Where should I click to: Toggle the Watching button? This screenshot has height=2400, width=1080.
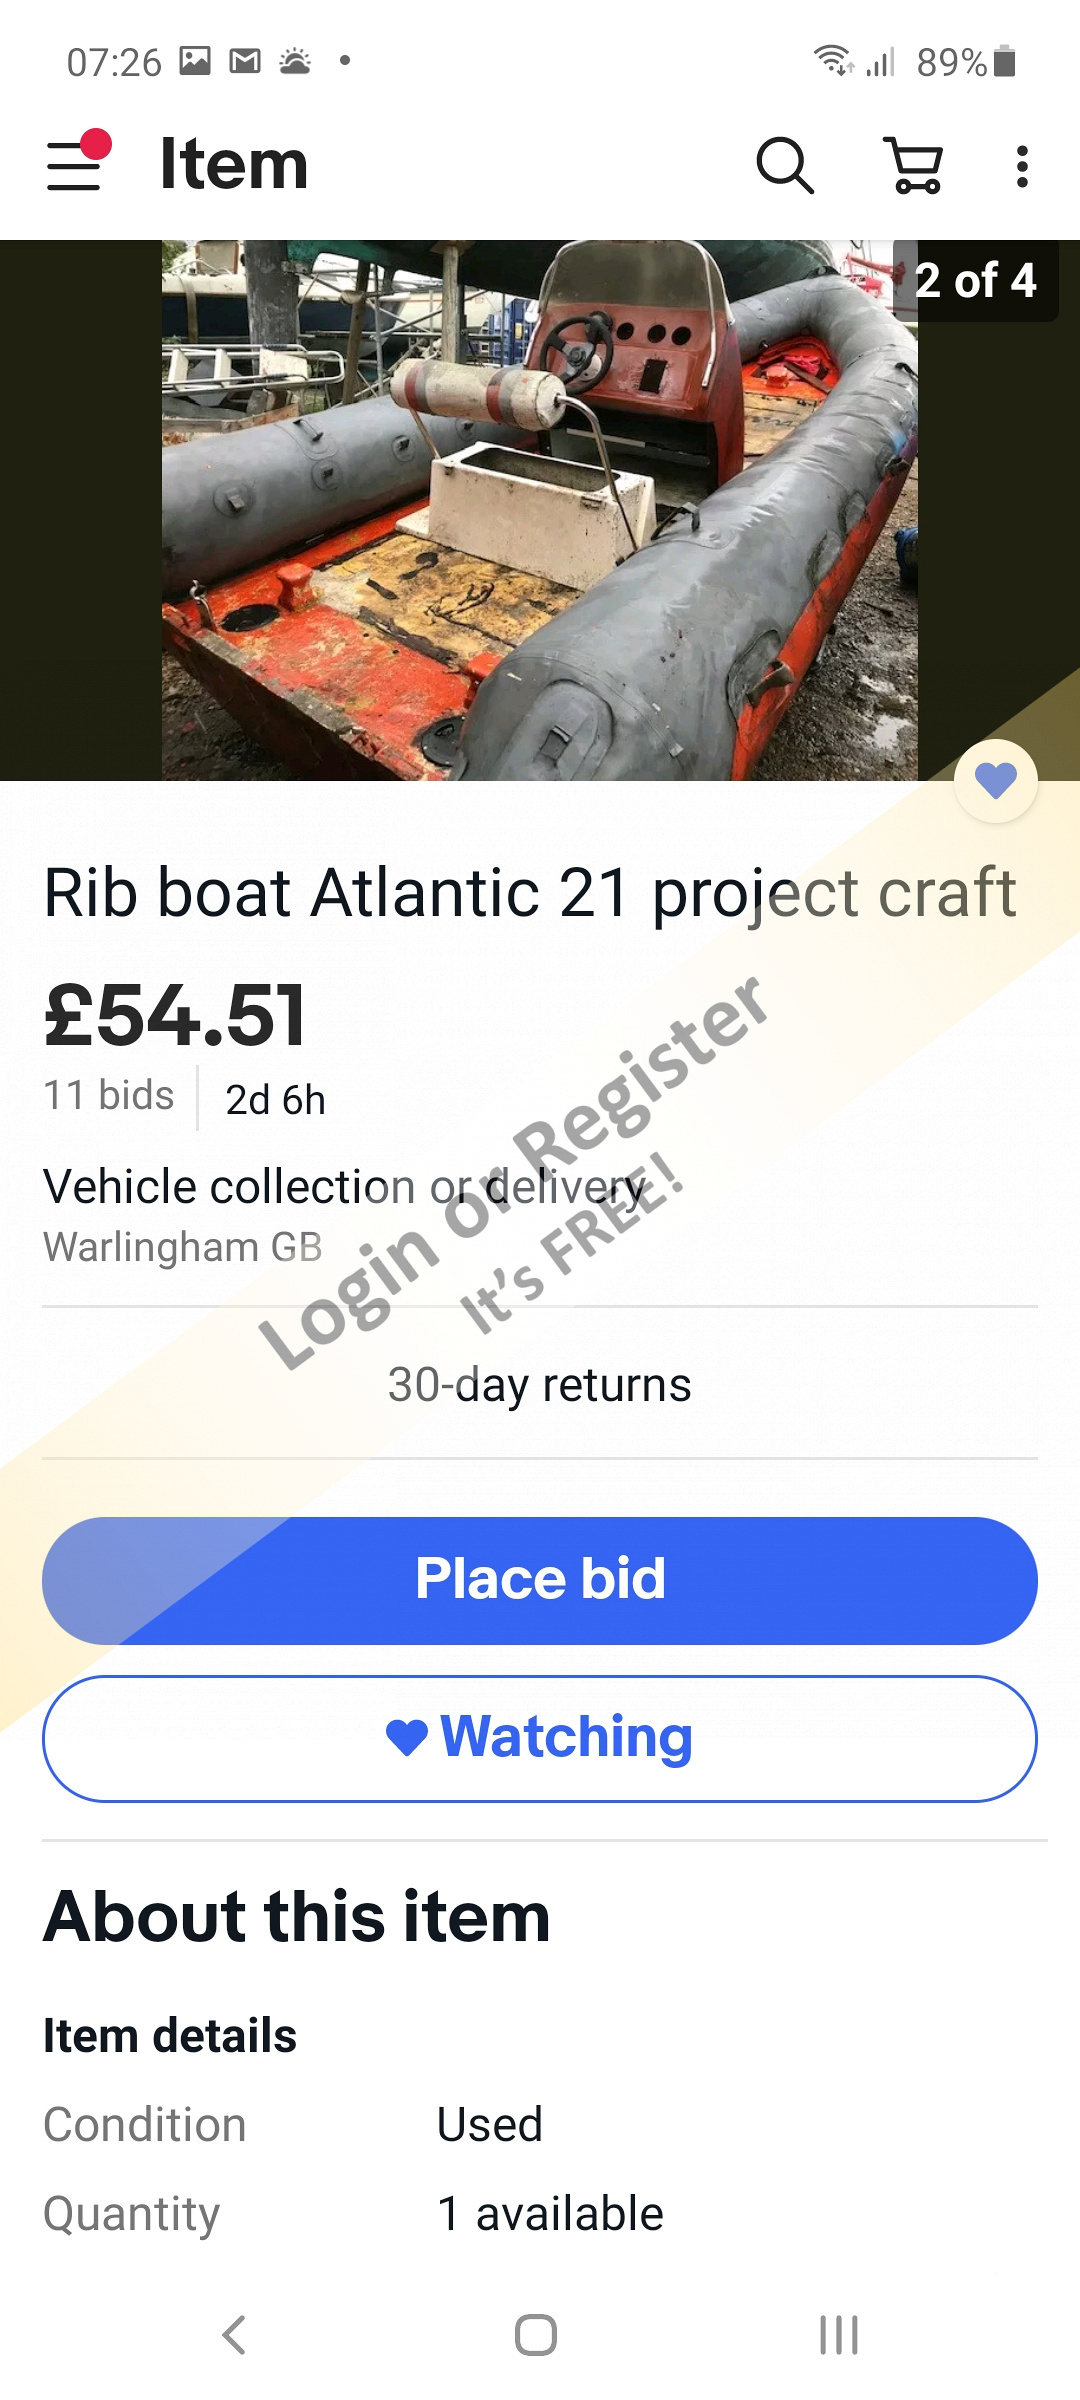click(540, 1738)
